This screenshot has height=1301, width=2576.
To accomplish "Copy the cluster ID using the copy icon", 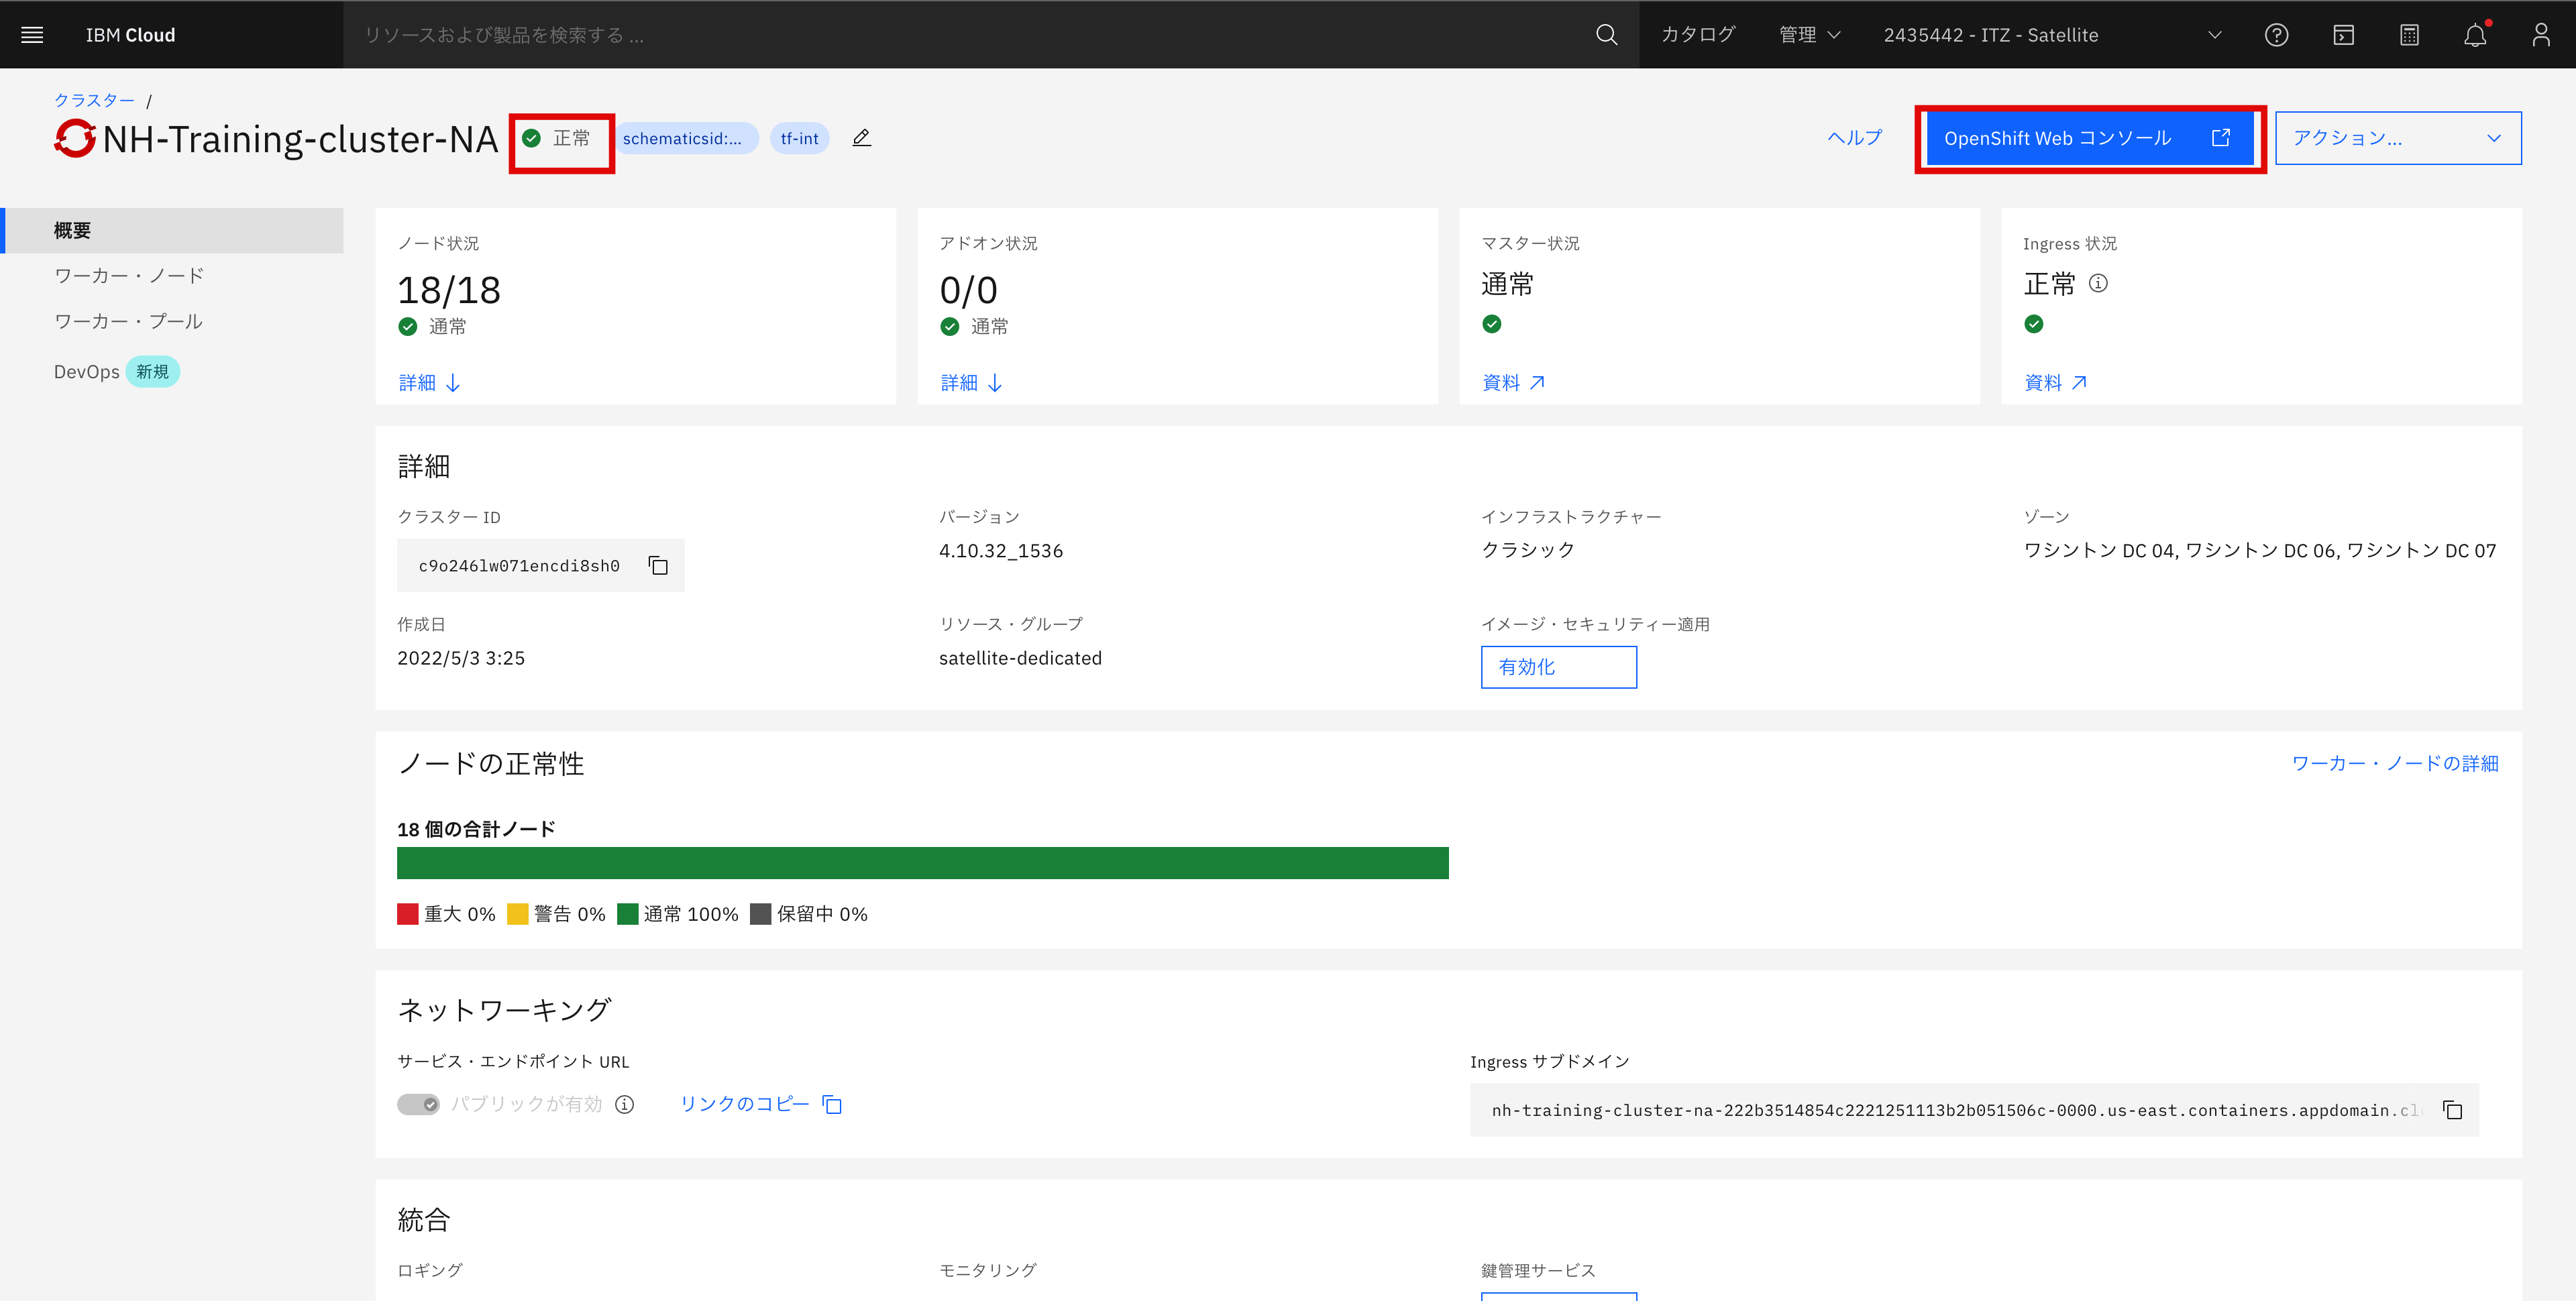I will (x=658, y=565).
